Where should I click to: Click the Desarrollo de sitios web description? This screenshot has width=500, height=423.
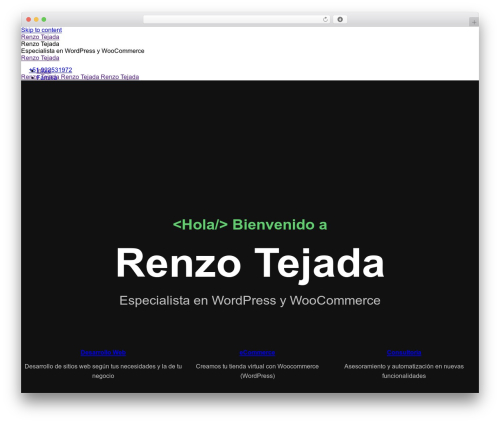coord(103,371)
